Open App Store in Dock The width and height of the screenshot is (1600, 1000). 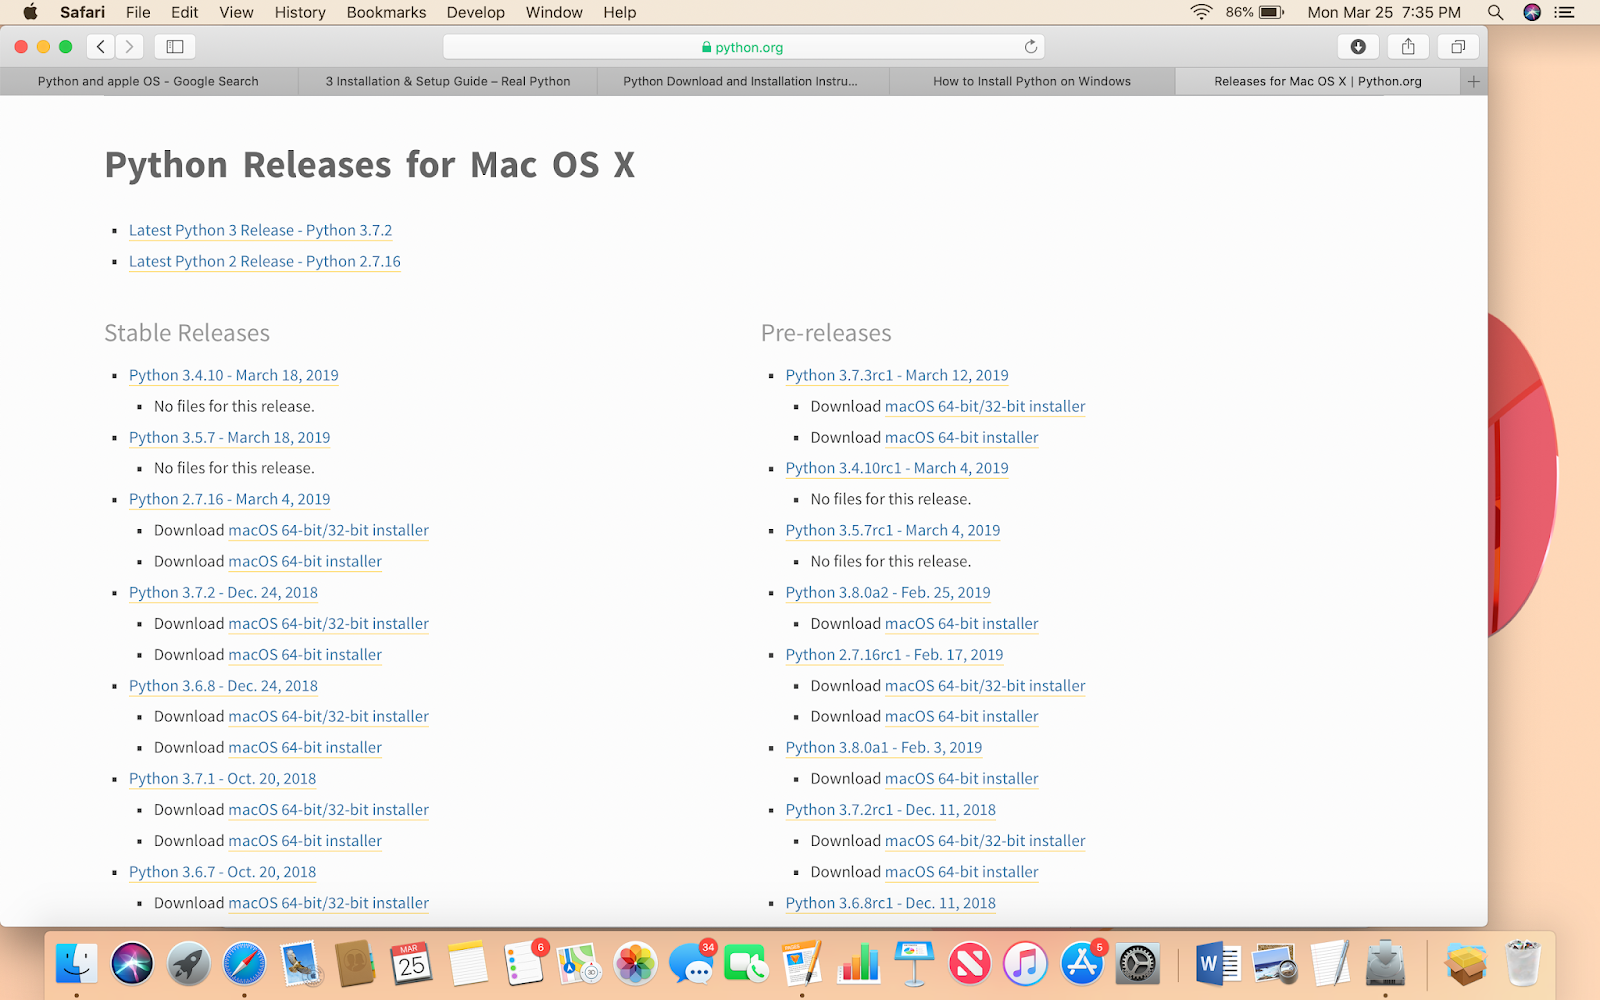pos(1082,964)
